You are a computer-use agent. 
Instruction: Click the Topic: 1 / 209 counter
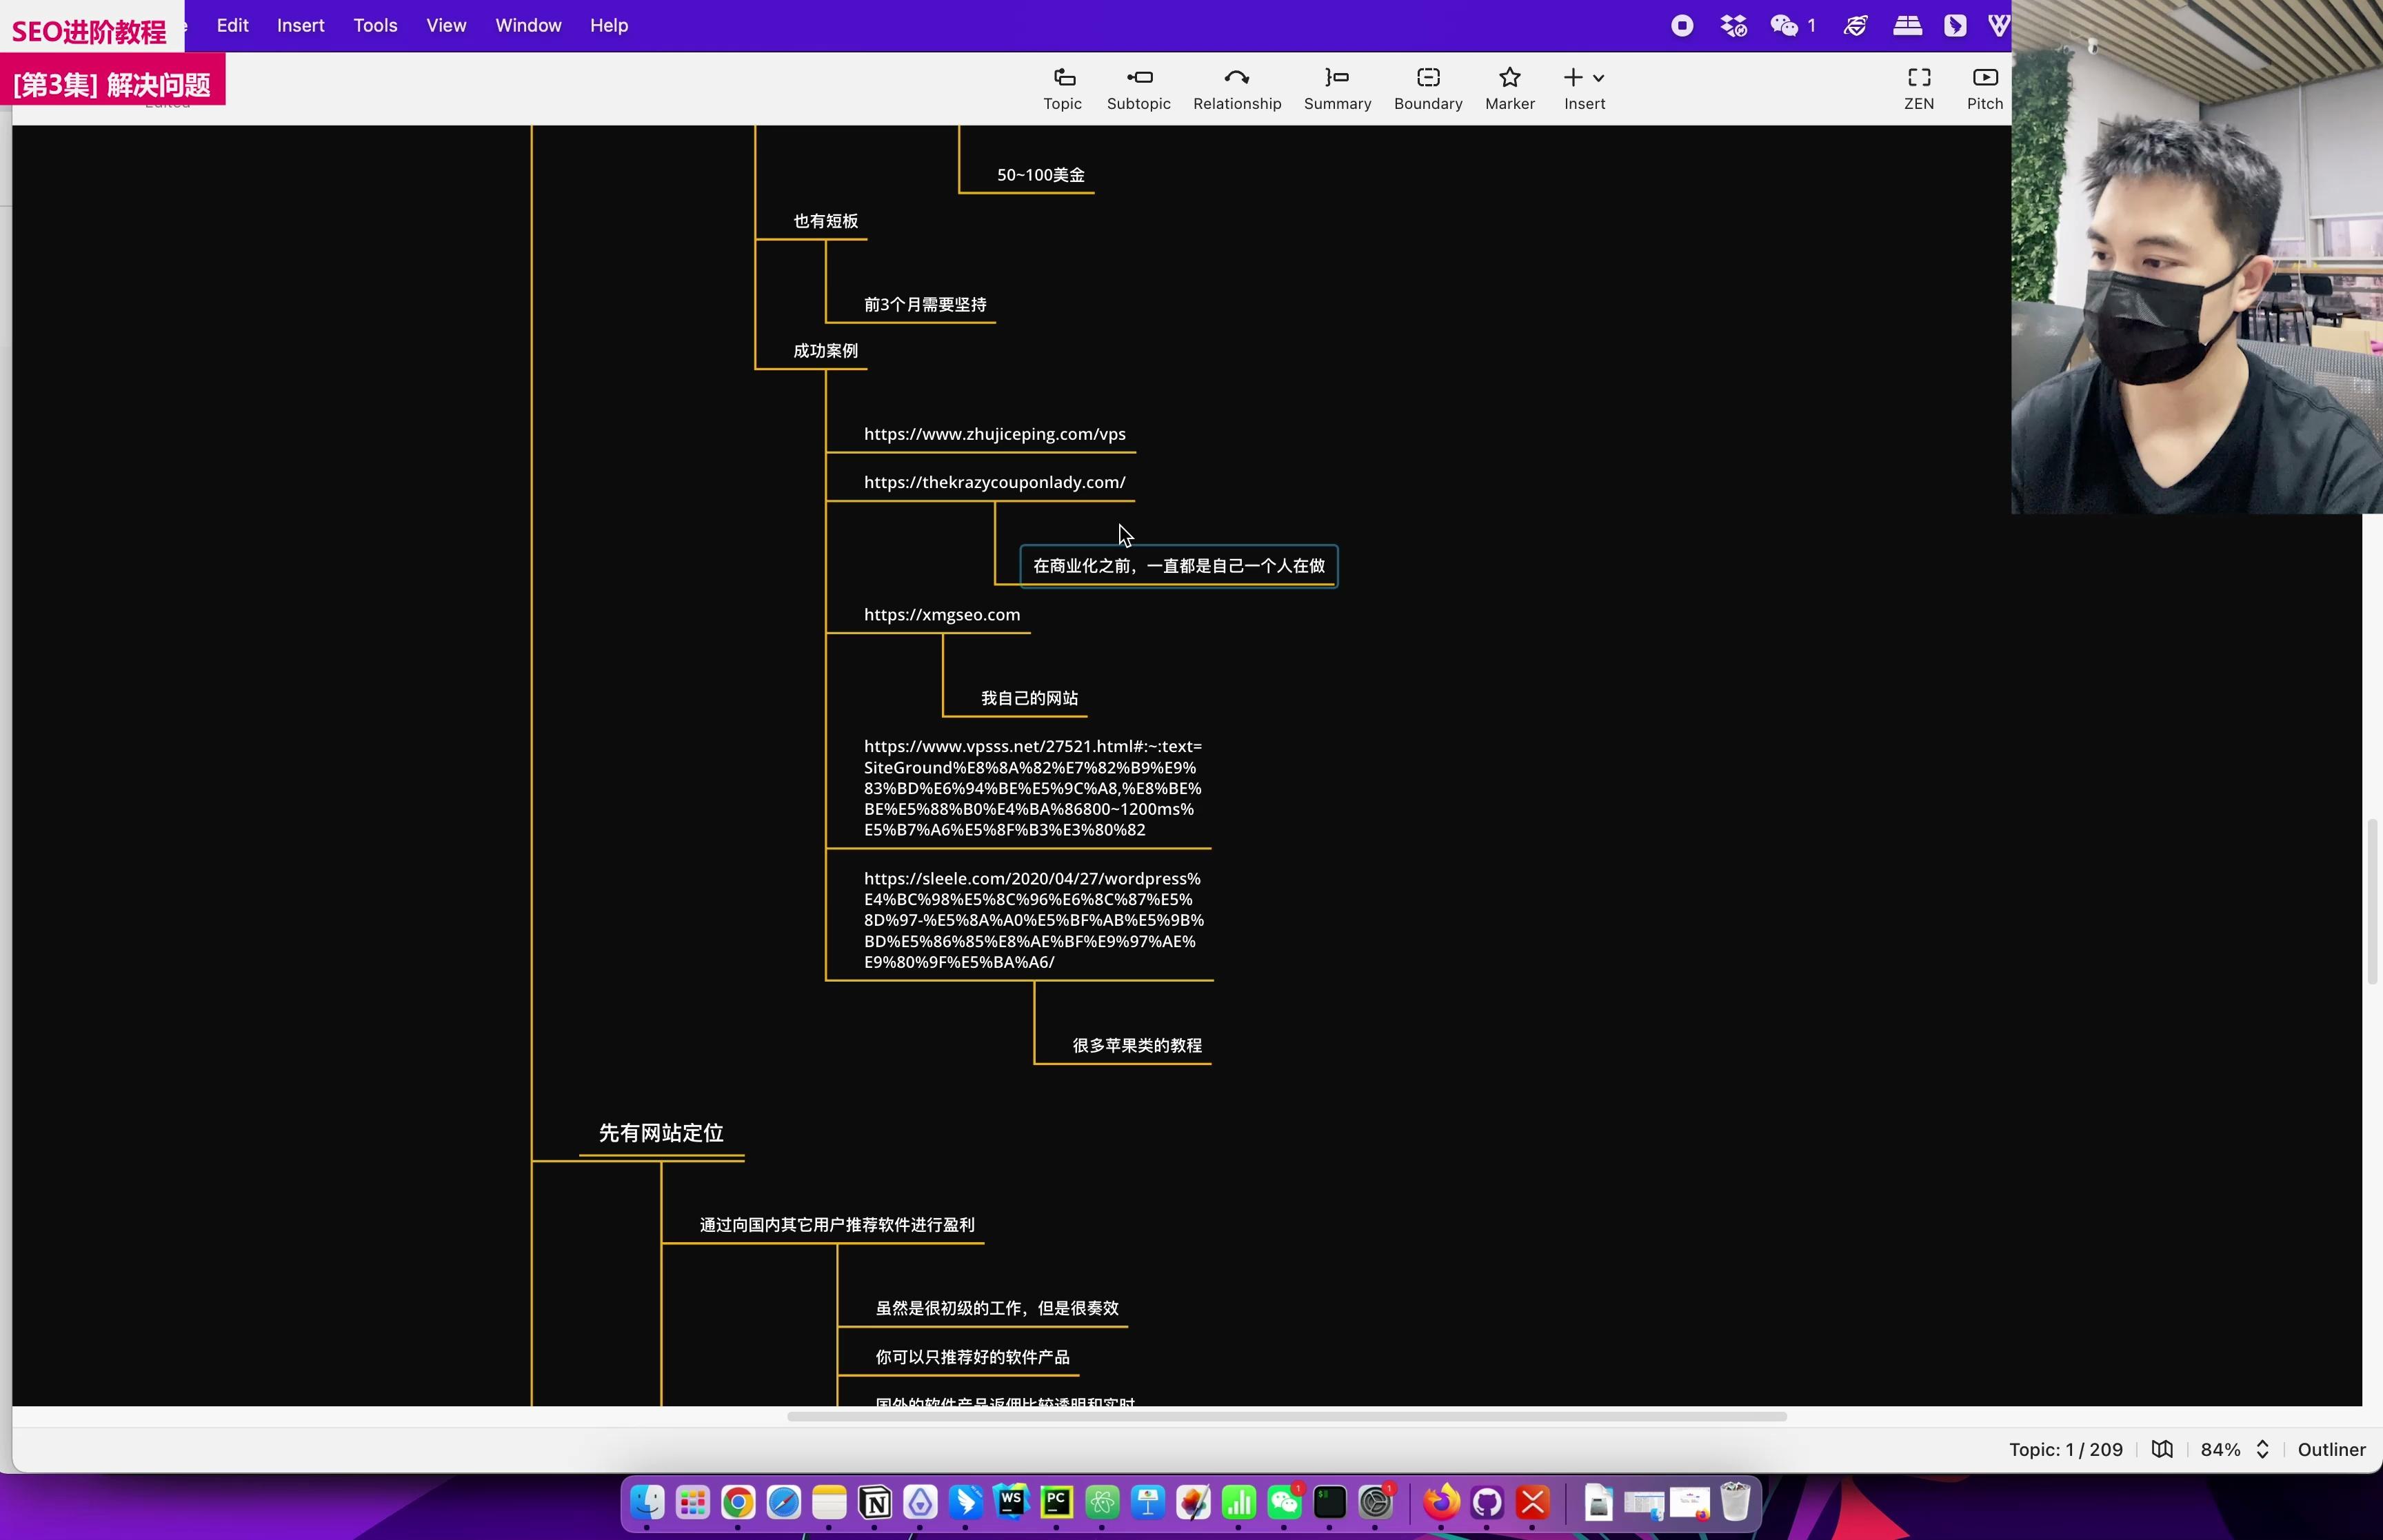click(x=2065, y=1449)
